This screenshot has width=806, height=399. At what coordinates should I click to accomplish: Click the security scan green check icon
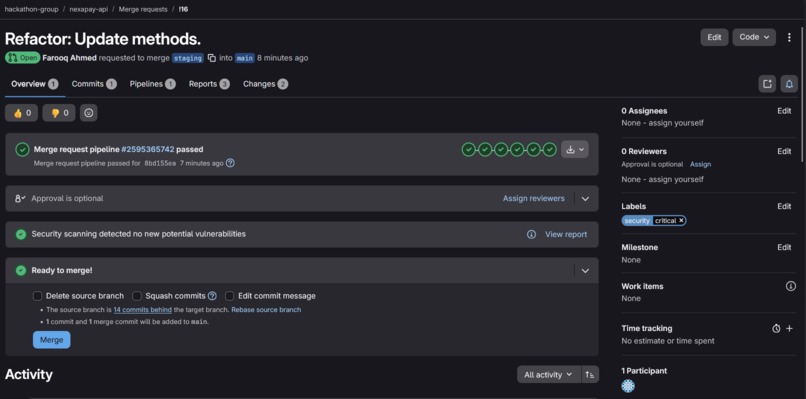click(21, 234)
